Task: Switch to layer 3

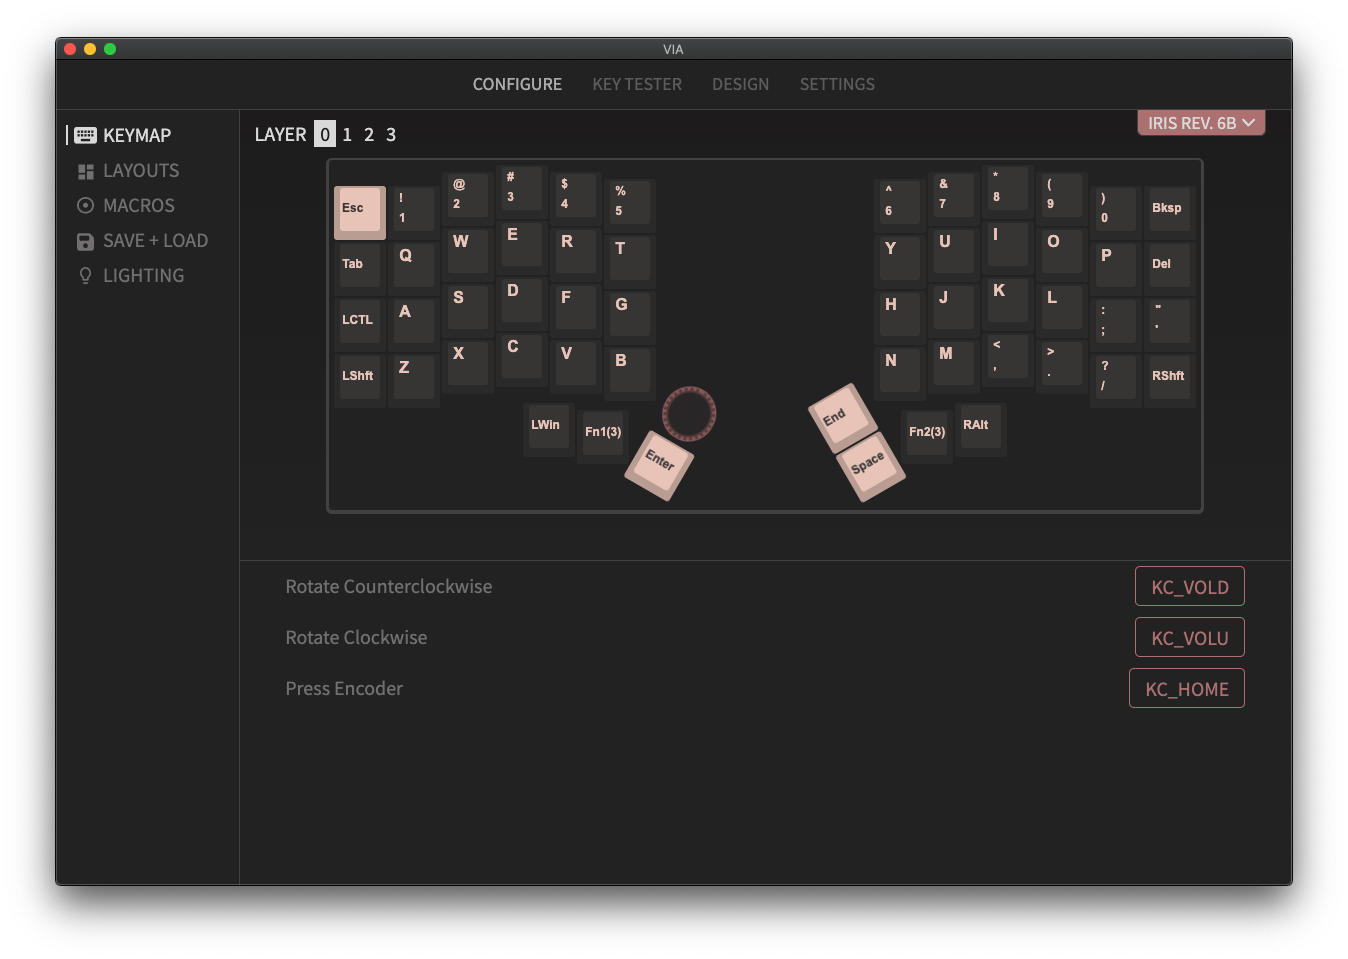Action: (391, 135)
